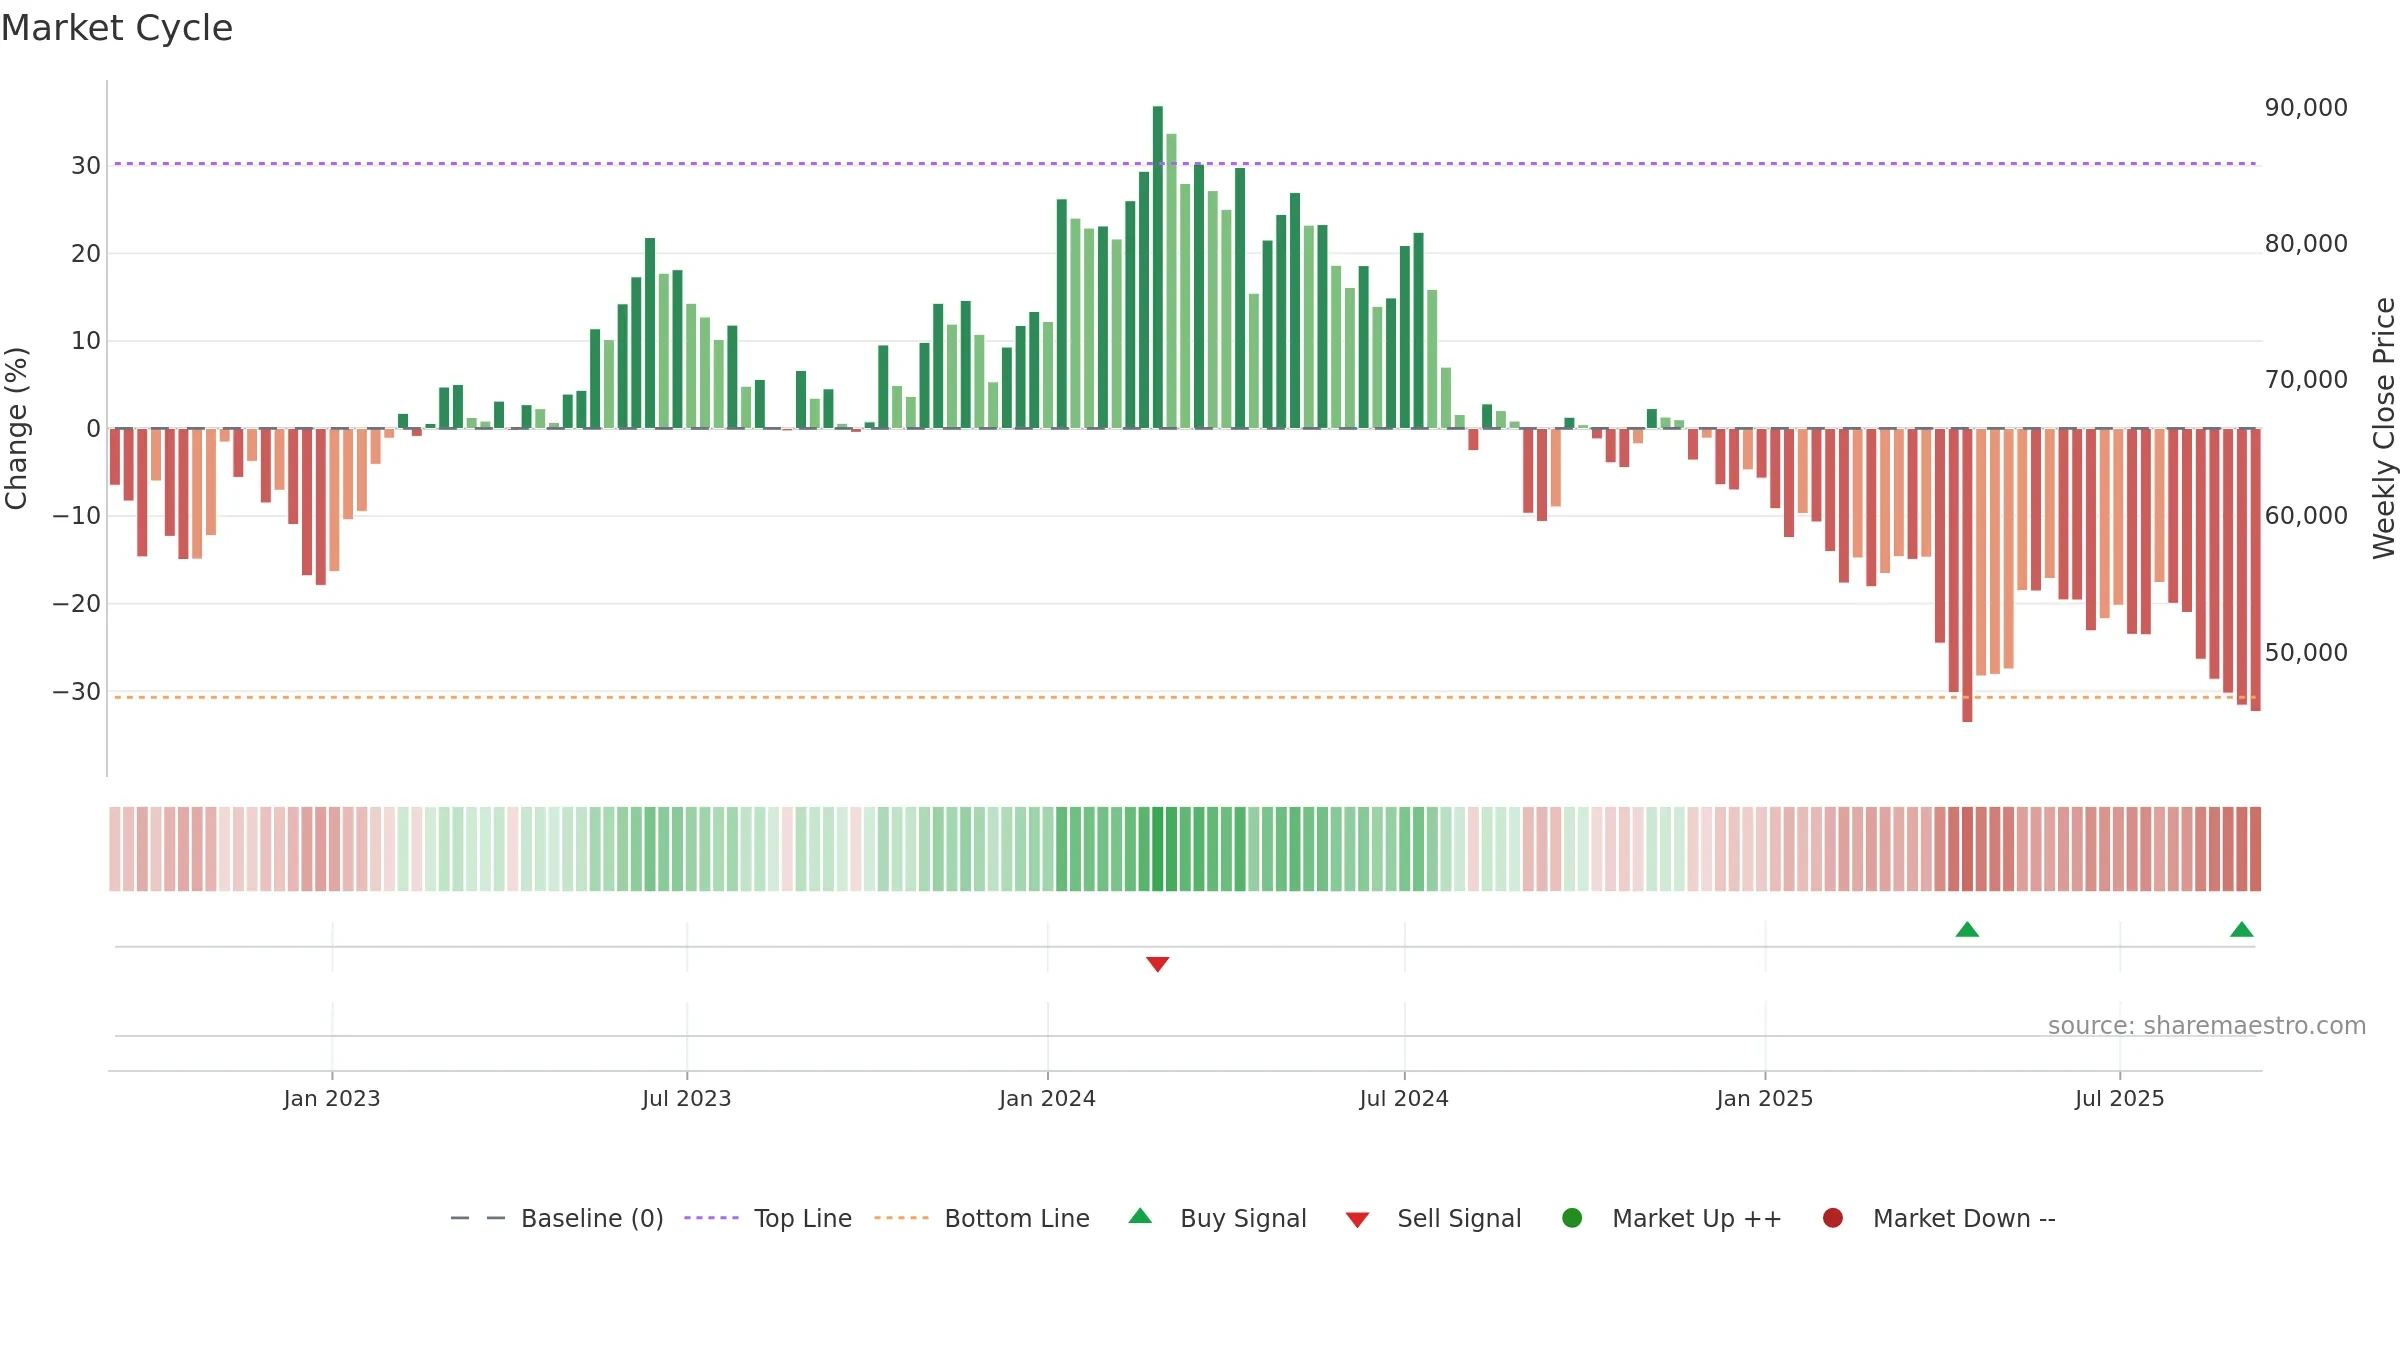Image resolution: width=2400 pixels, height=1350 pixels.
Task: Click the Weekly Close Price axis title
Action: [x=2384, y=428]
